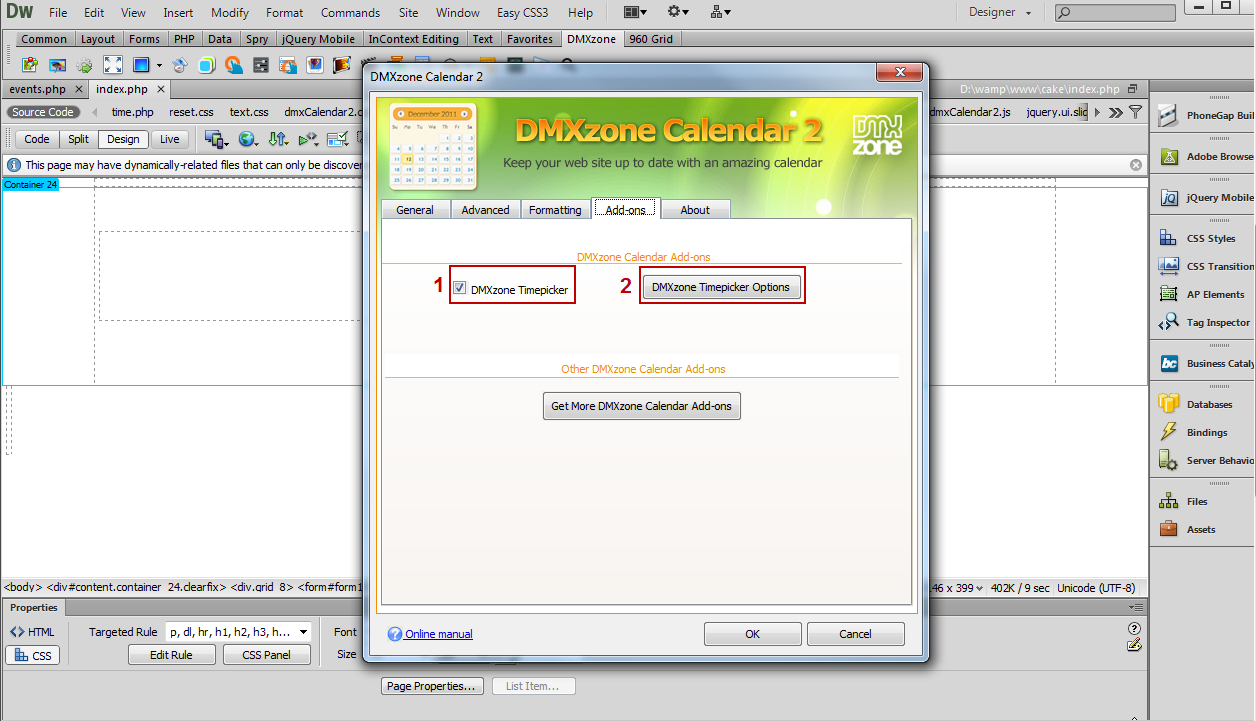Open the Files panel
This screenshot has width=1256, height=721.
[1197, 501]
